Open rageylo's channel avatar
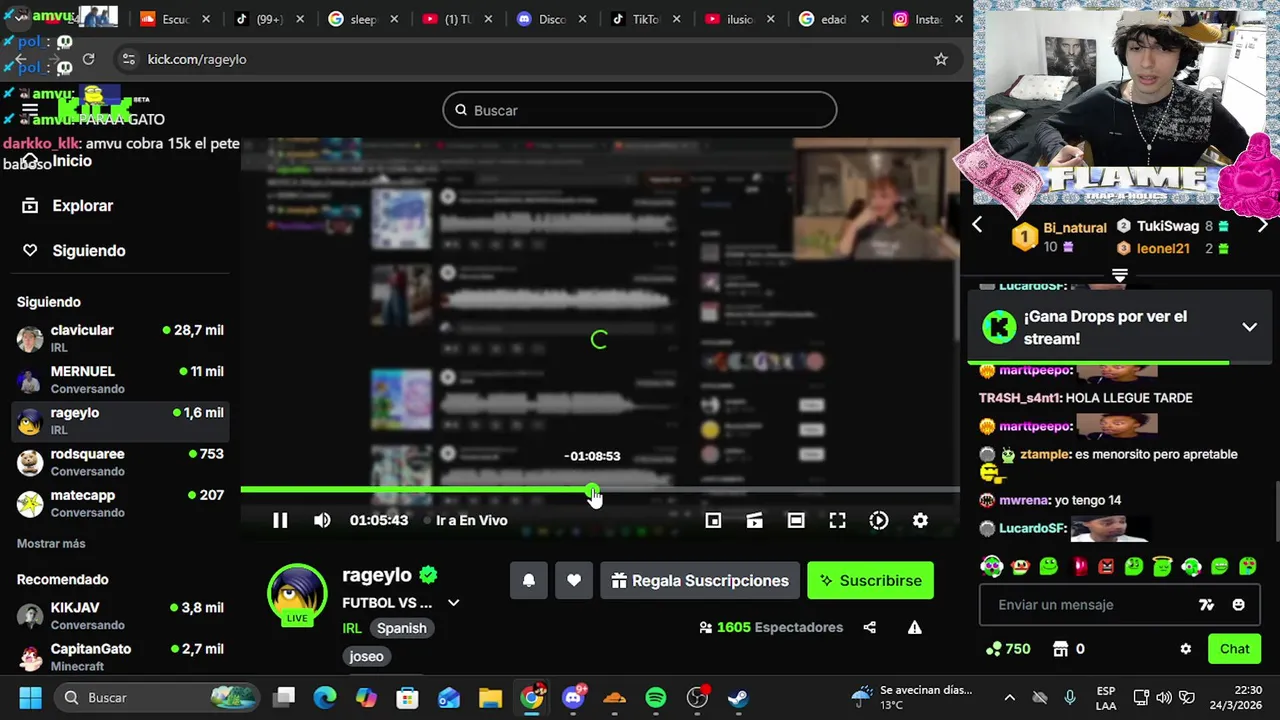The image size is (1280, 720). click(297, 593)
